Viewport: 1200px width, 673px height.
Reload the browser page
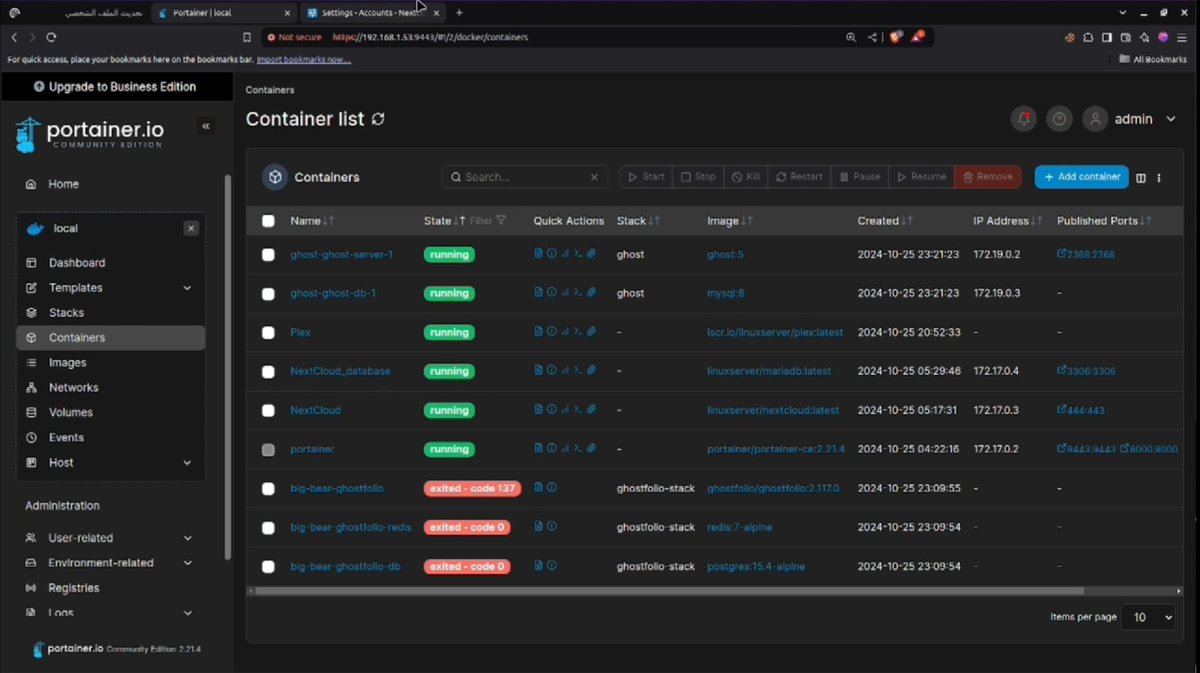coord(51,37)
